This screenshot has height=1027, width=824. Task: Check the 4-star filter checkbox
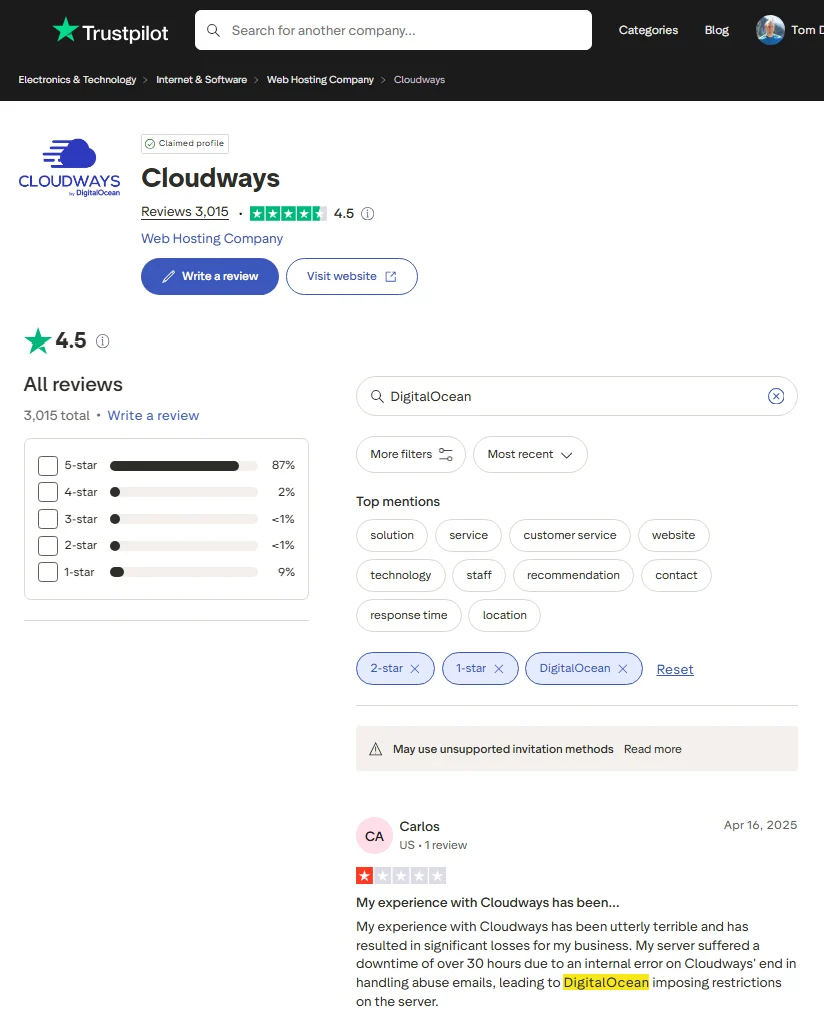click(46, 492)
